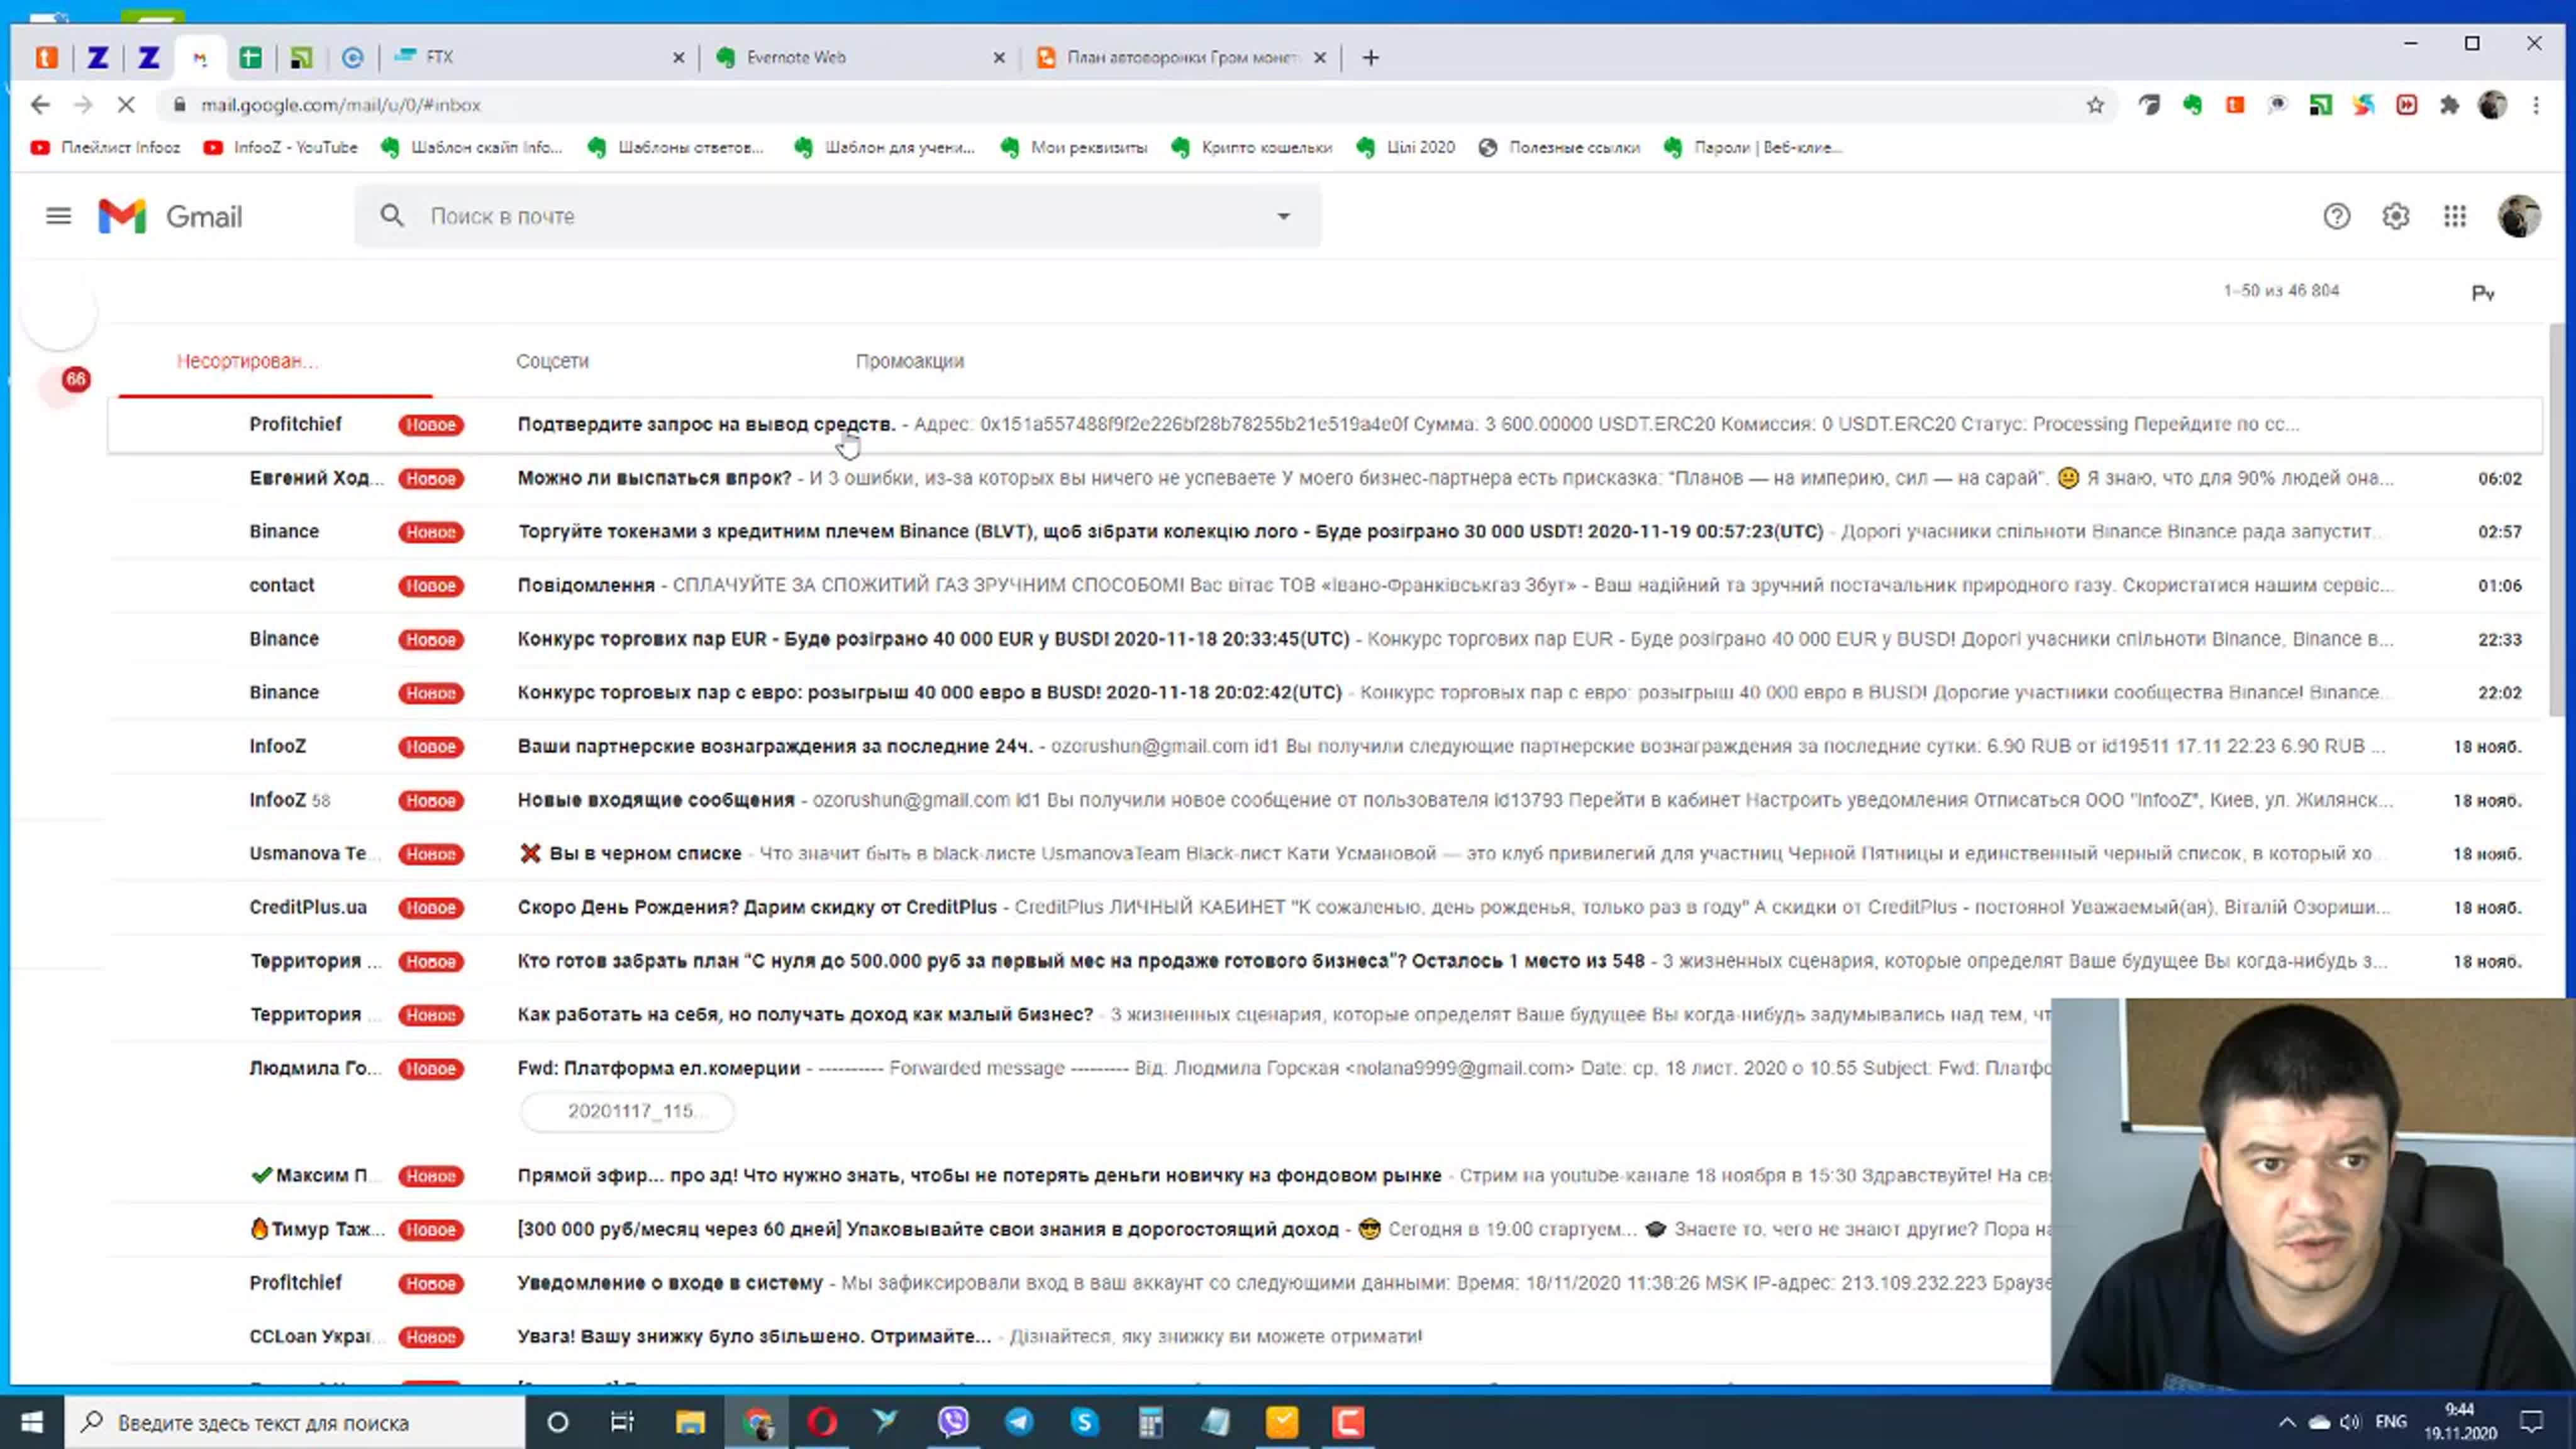The image size is (2576, 1449).
Task: Open Chrome three-dot menu
Action: click(2536, 105)
